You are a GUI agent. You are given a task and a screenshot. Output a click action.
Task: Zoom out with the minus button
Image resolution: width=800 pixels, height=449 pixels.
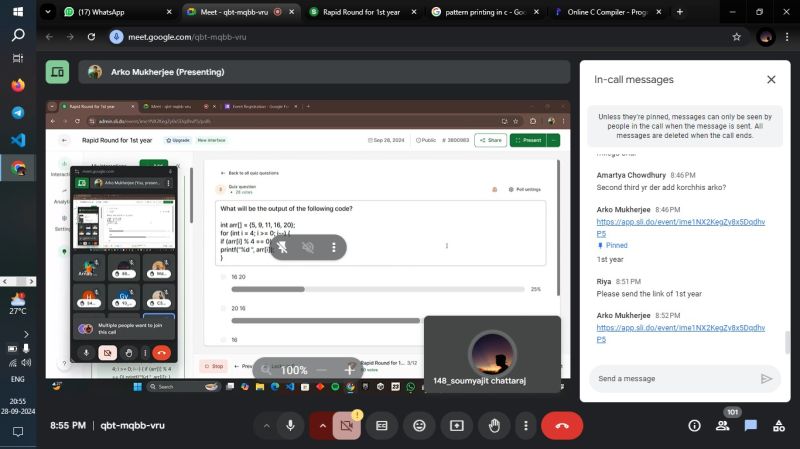[321, 369]
